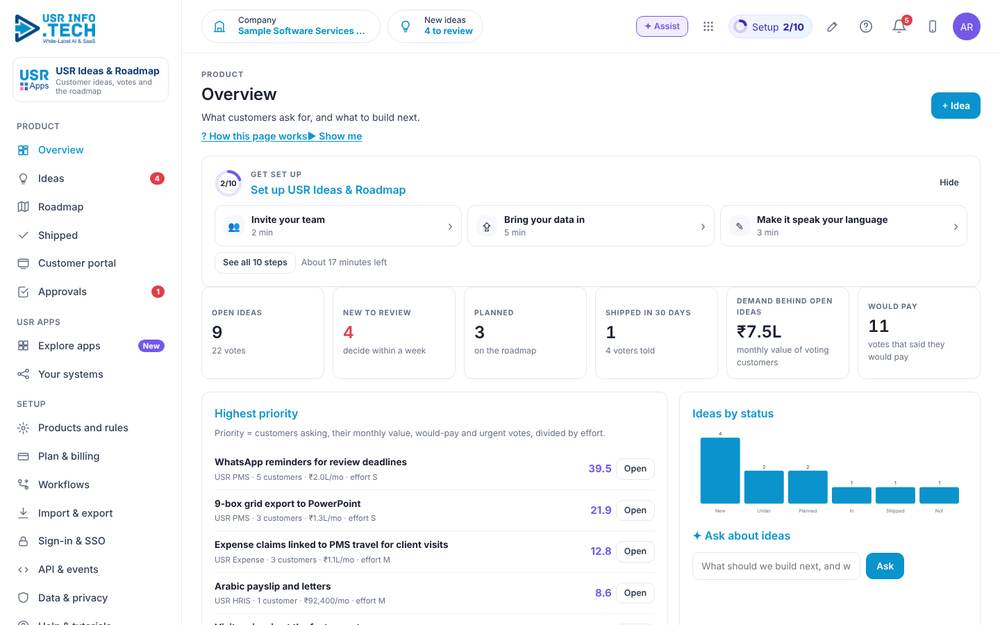Click Open status on WhatsApp reminders idea
Screen dimensions: 1000x625
tap(635, 469)
